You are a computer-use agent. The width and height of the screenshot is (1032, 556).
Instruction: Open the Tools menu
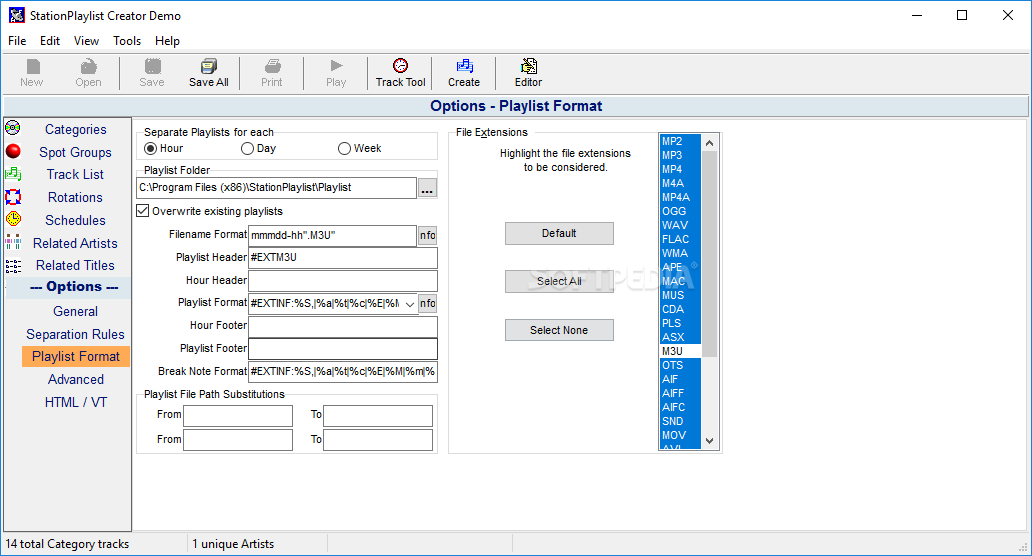(127, 41)
